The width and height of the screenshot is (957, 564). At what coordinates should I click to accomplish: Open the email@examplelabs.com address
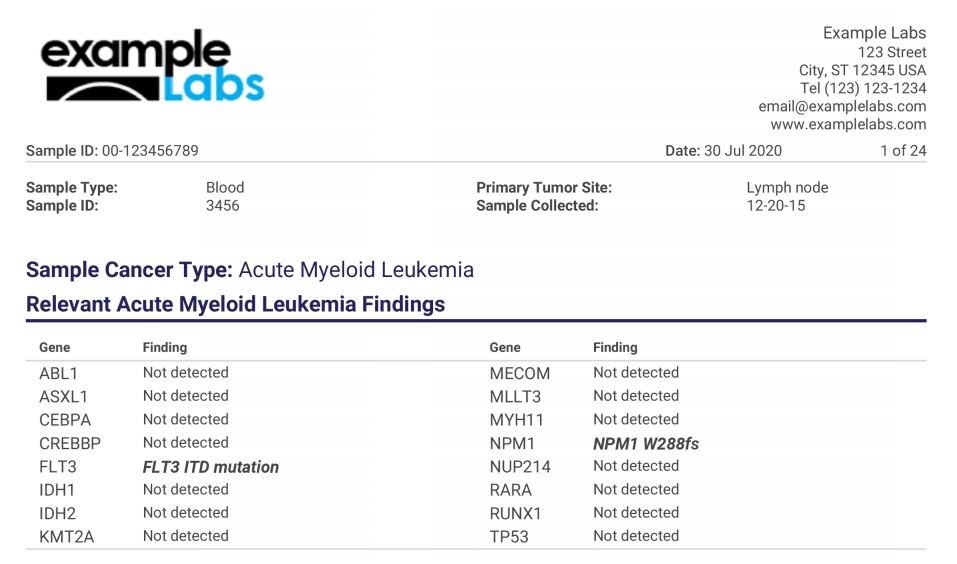point(842,106)
